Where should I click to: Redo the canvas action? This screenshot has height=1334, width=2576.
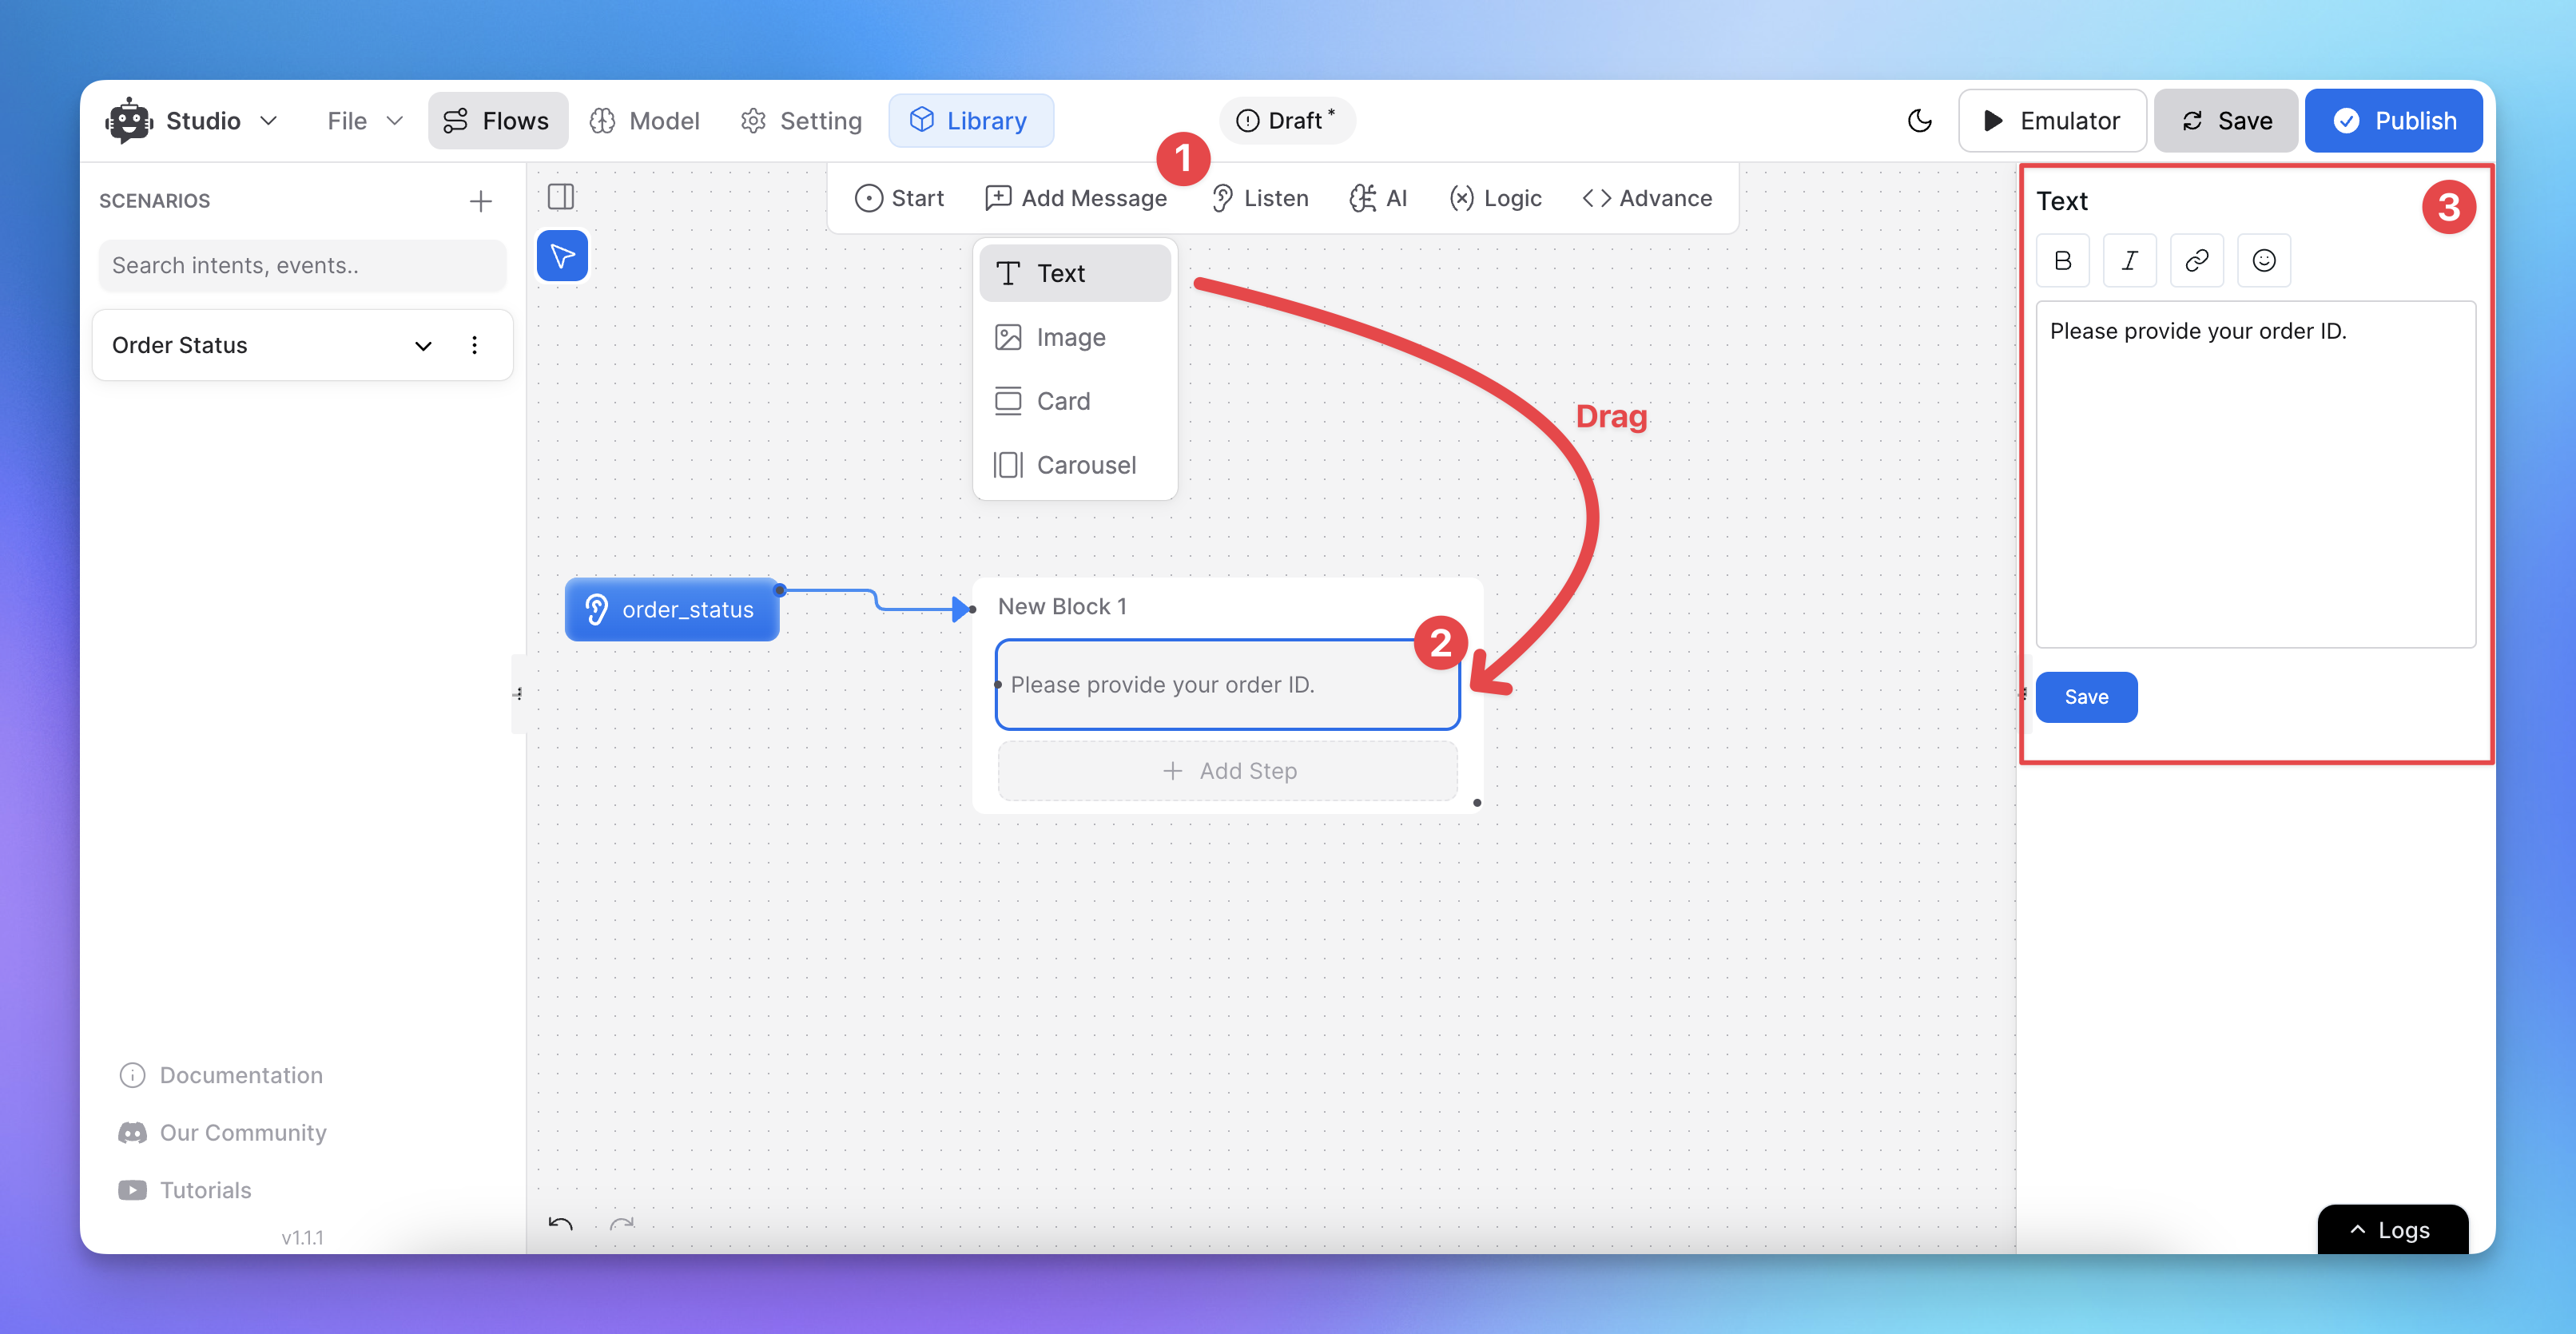pyautogui.click(x=622, y=1224)
